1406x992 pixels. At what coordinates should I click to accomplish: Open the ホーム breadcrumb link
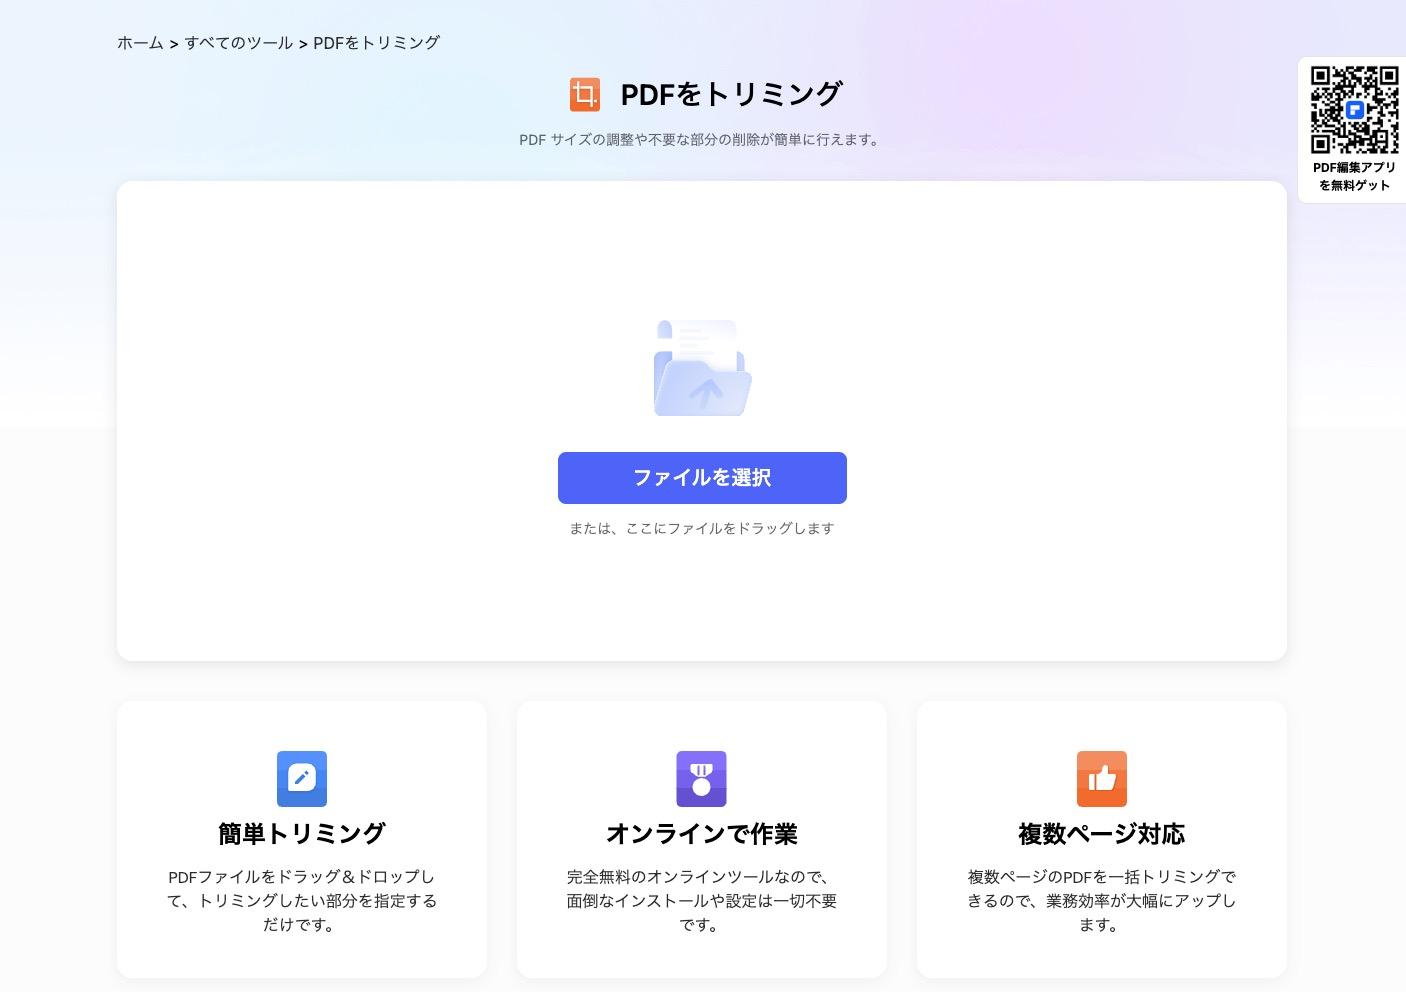point(140,43)
